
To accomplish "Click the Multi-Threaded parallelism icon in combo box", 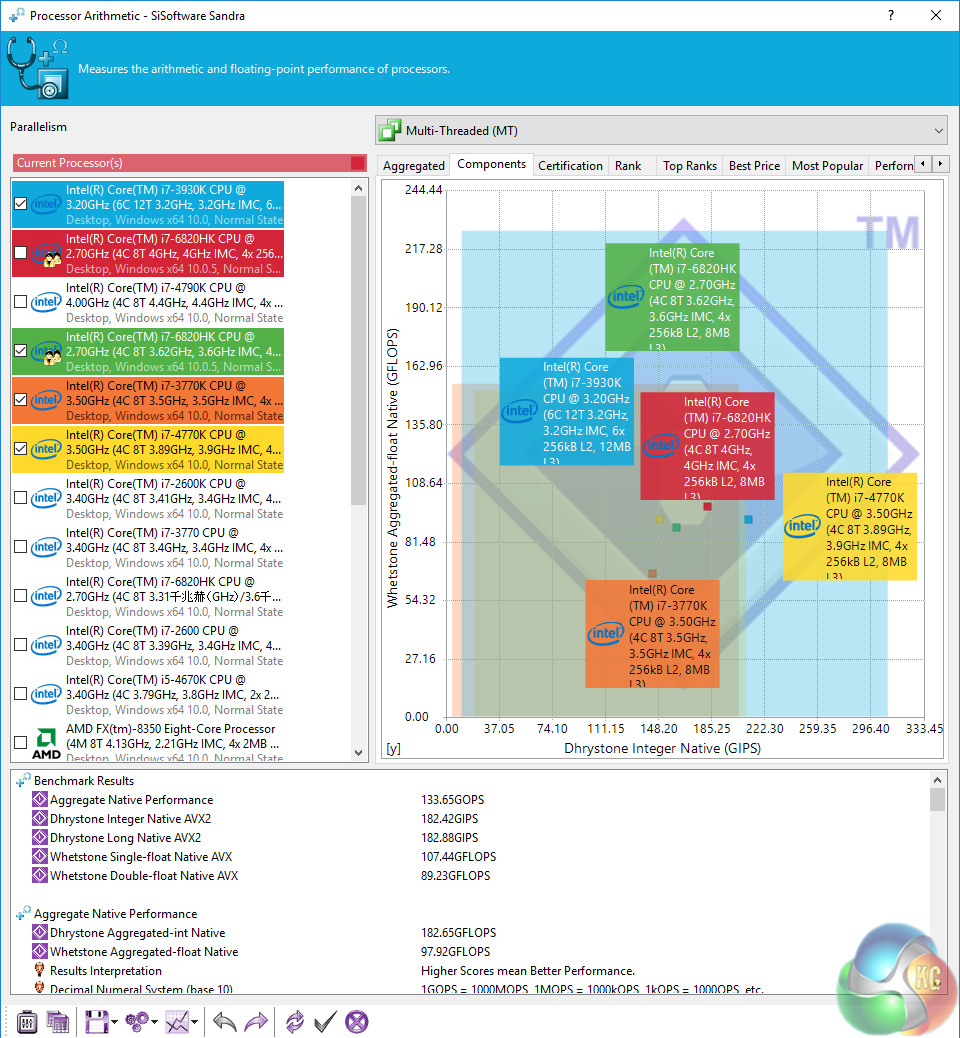I will point(390,130).
